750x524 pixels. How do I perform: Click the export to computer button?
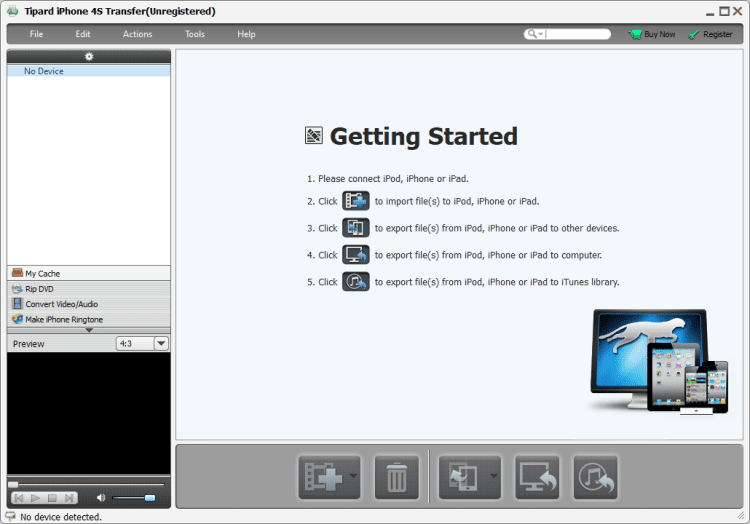tap(537, 477)
